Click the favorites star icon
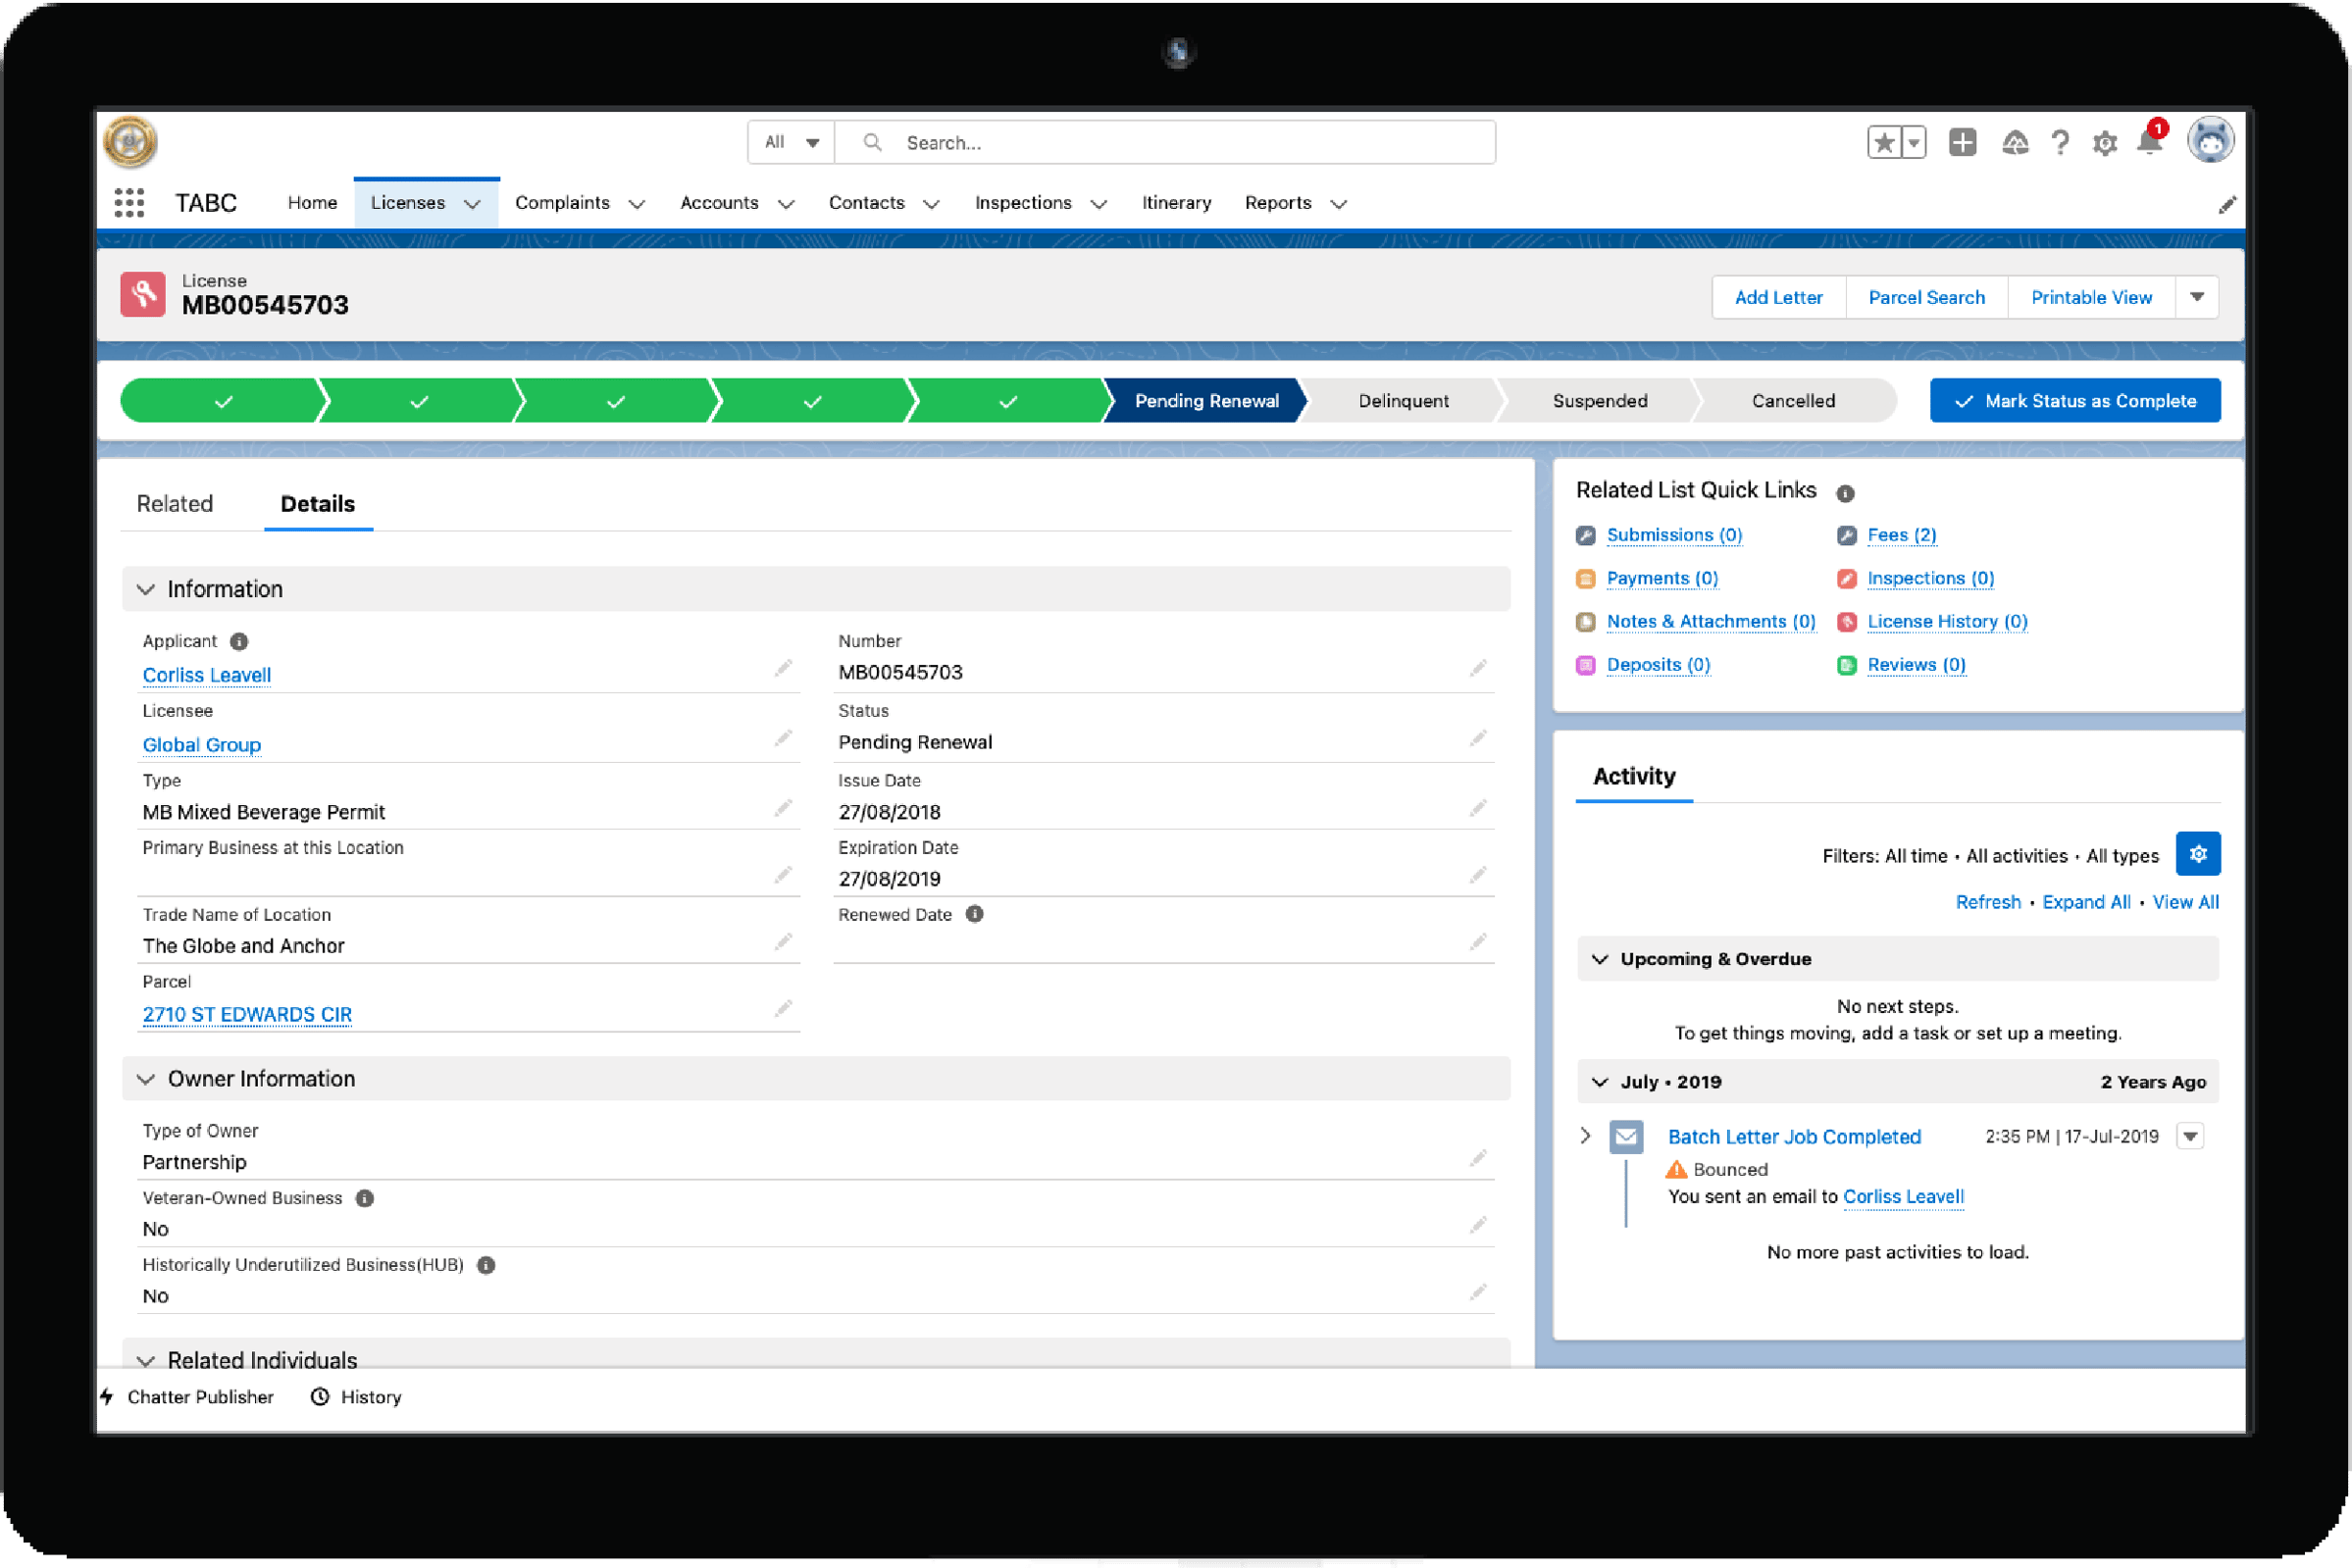The height and width of the screenshot is (1568, 2352). 1886,142
